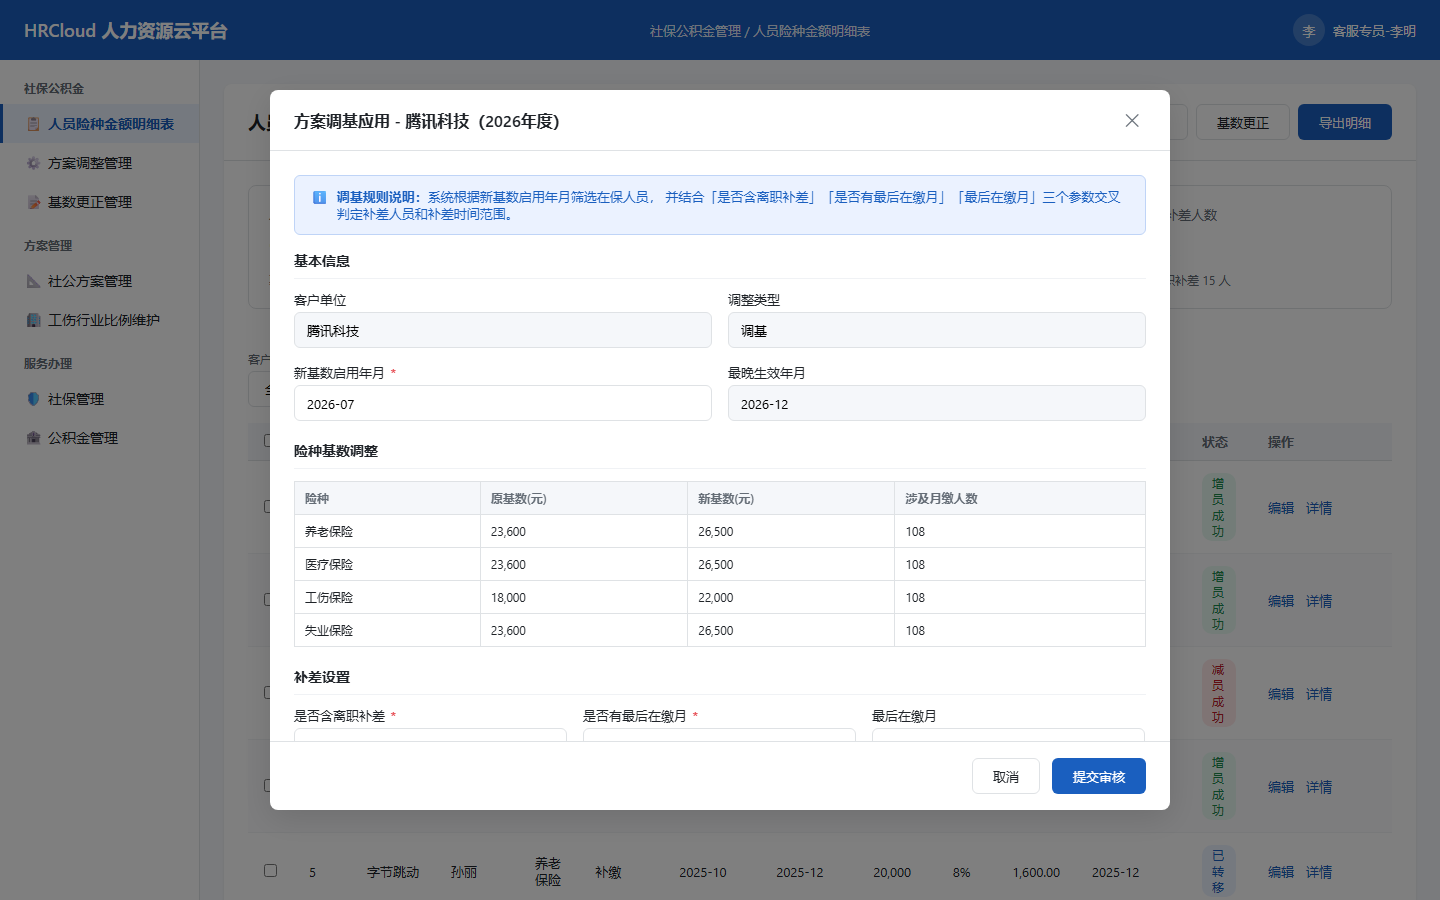Click the shield icon beside 社保管理
1440x900 pixels.
coord(33,399)
